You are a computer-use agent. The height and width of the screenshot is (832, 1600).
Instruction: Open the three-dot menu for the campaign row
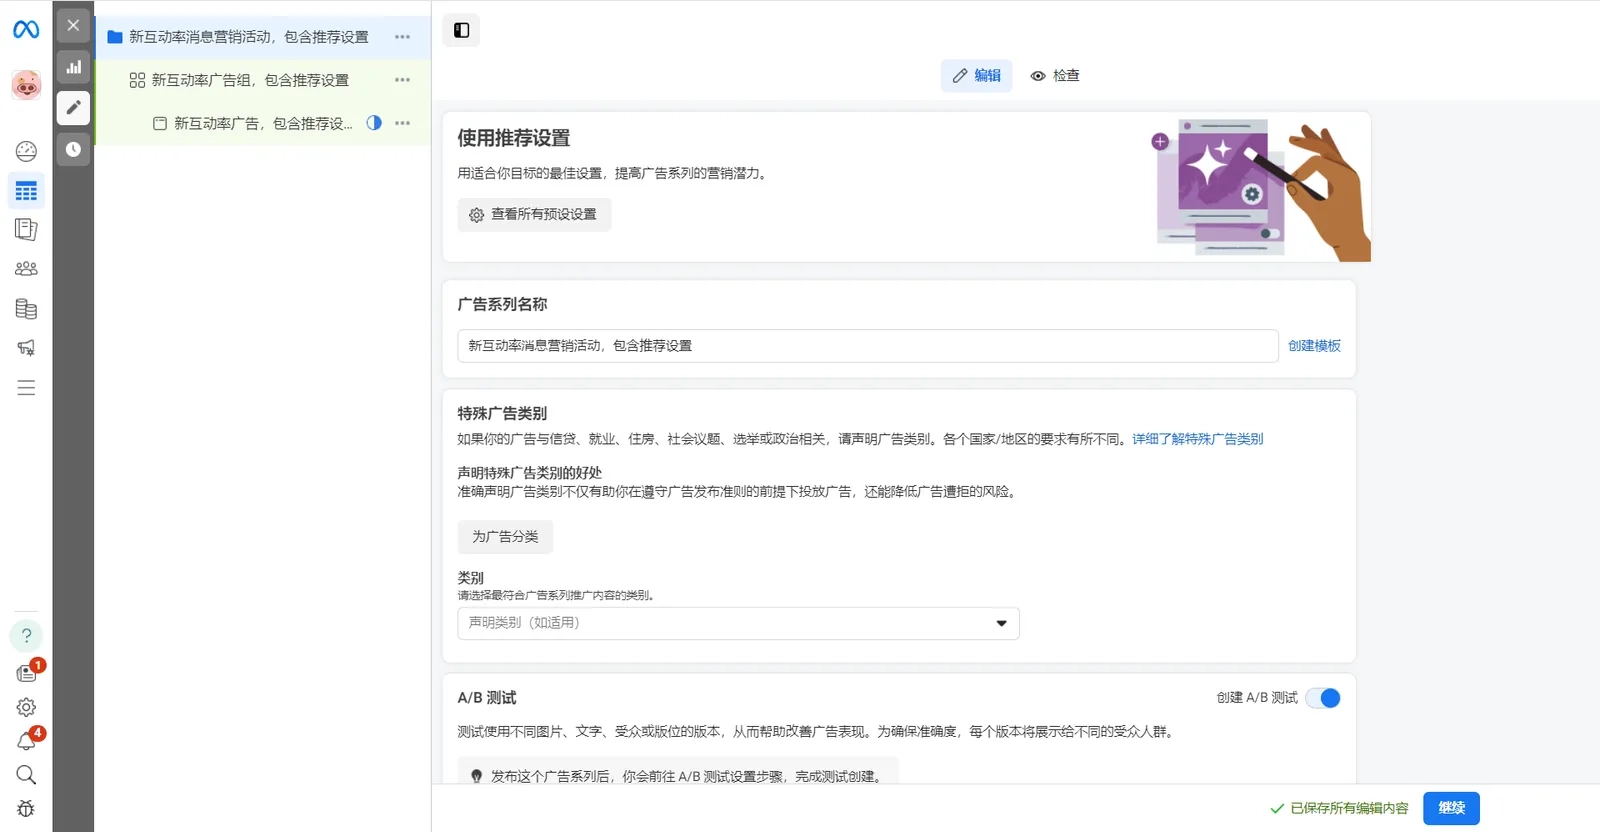[x=402, y=37]
